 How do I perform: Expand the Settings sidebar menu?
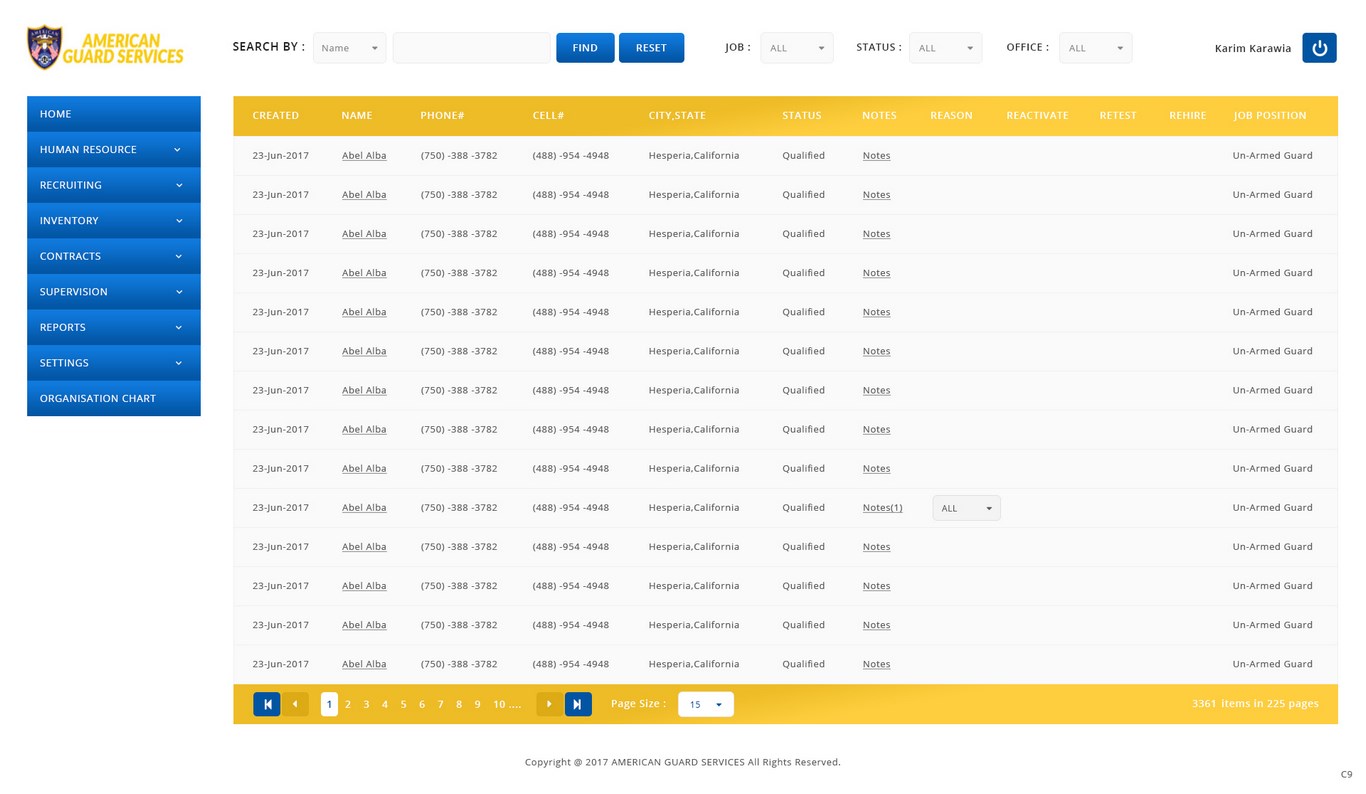pyautogui.click(x=113, y=363)
